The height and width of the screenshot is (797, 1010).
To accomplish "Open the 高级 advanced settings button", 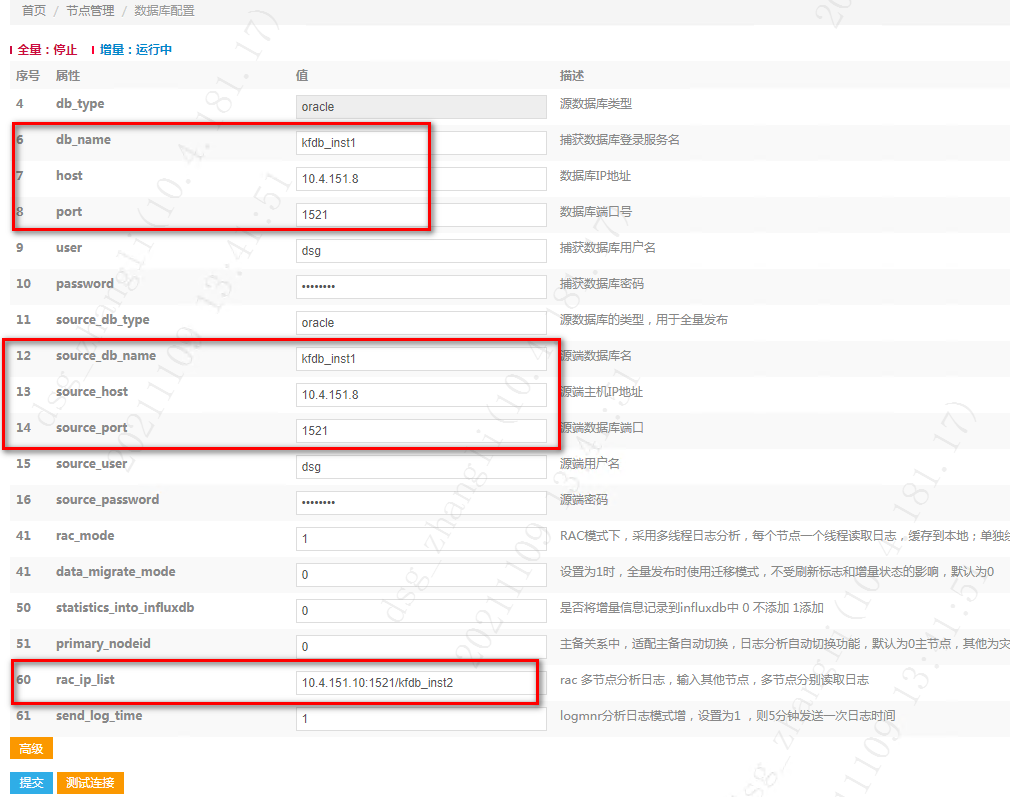I will (31, 748).
